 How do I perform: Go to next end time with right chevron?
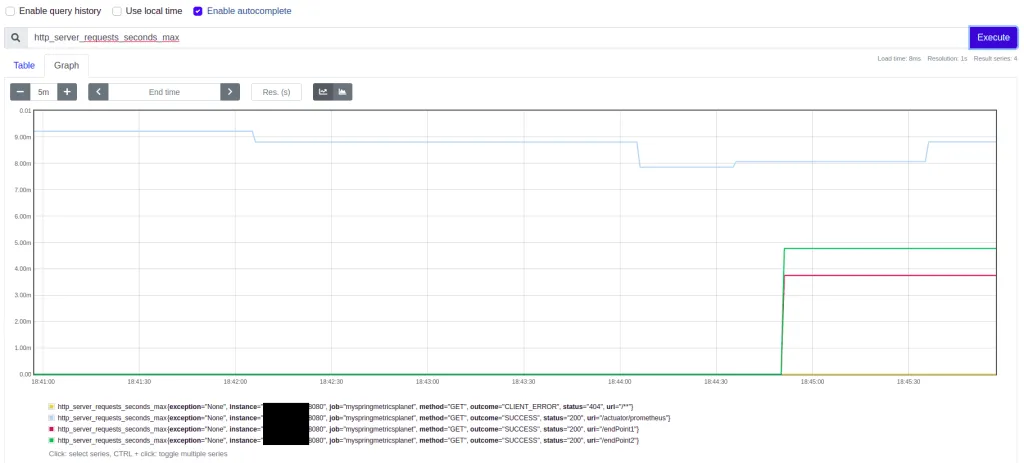[x=230, y=92]
